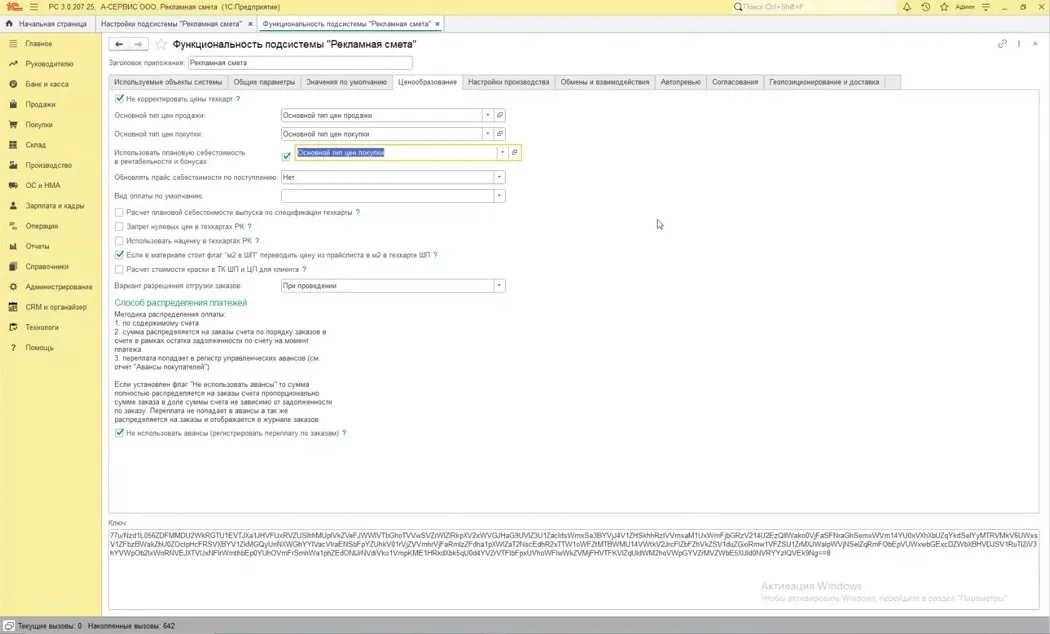This screenshot has width=1050, height=634.
Task: Toggle the Использовать плановую себестоимость checkbox
Action: click(x=287, y=156)
